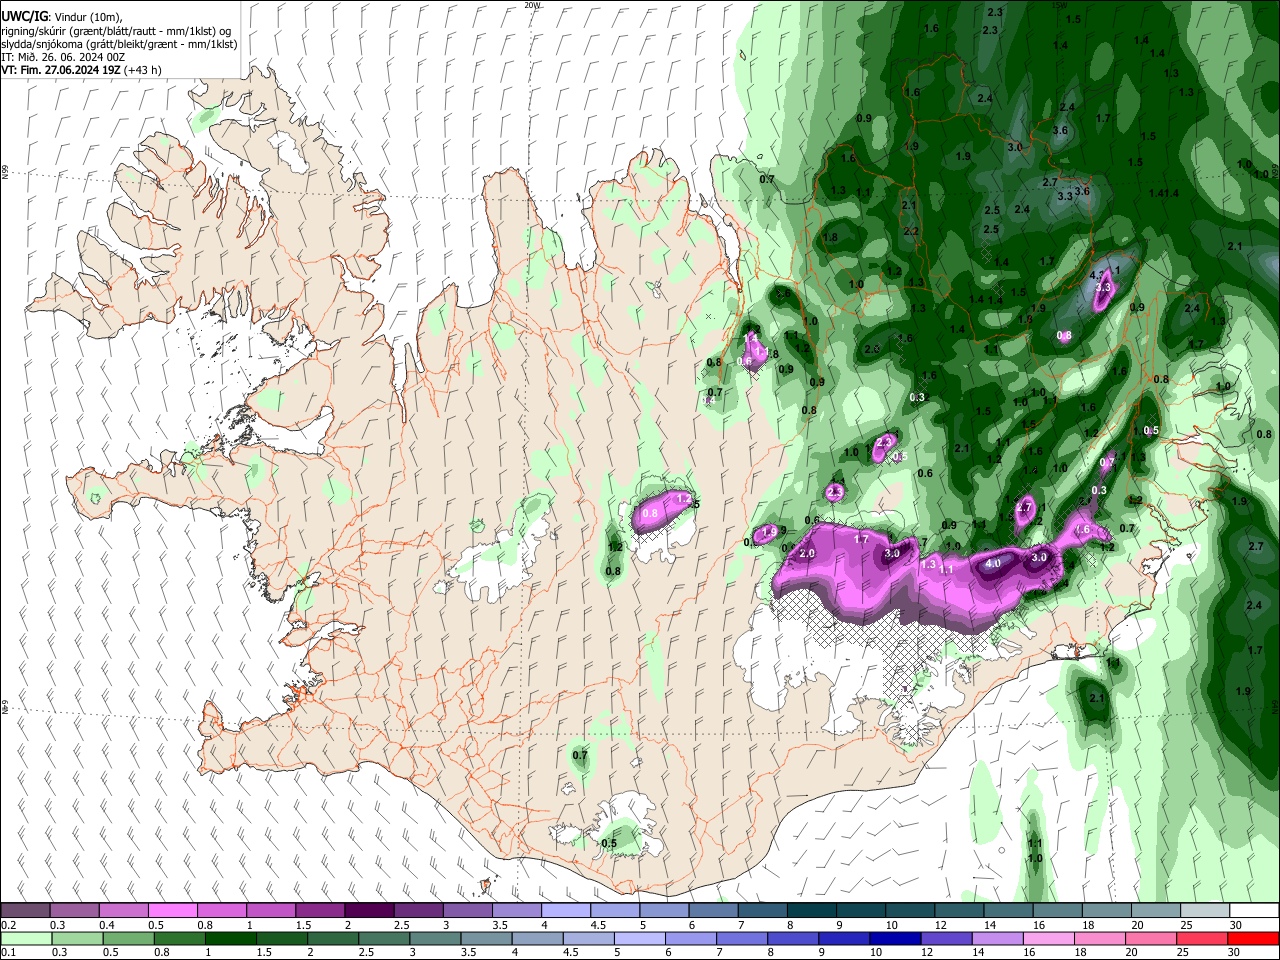Click the 'slydda/snjókoma (grátt/bleikt/grænt' header line
1280x960 pixels.
pyautogui.click(x=119, y=44)
